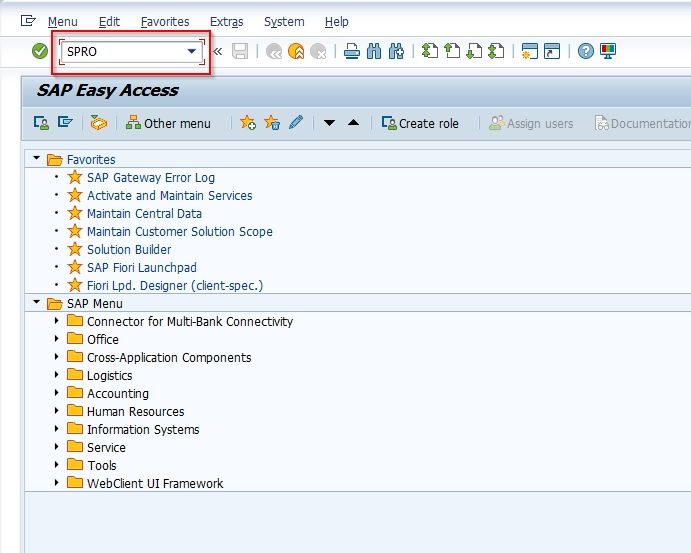
Task: Open the Help menu
Action: tap(336, 22)
